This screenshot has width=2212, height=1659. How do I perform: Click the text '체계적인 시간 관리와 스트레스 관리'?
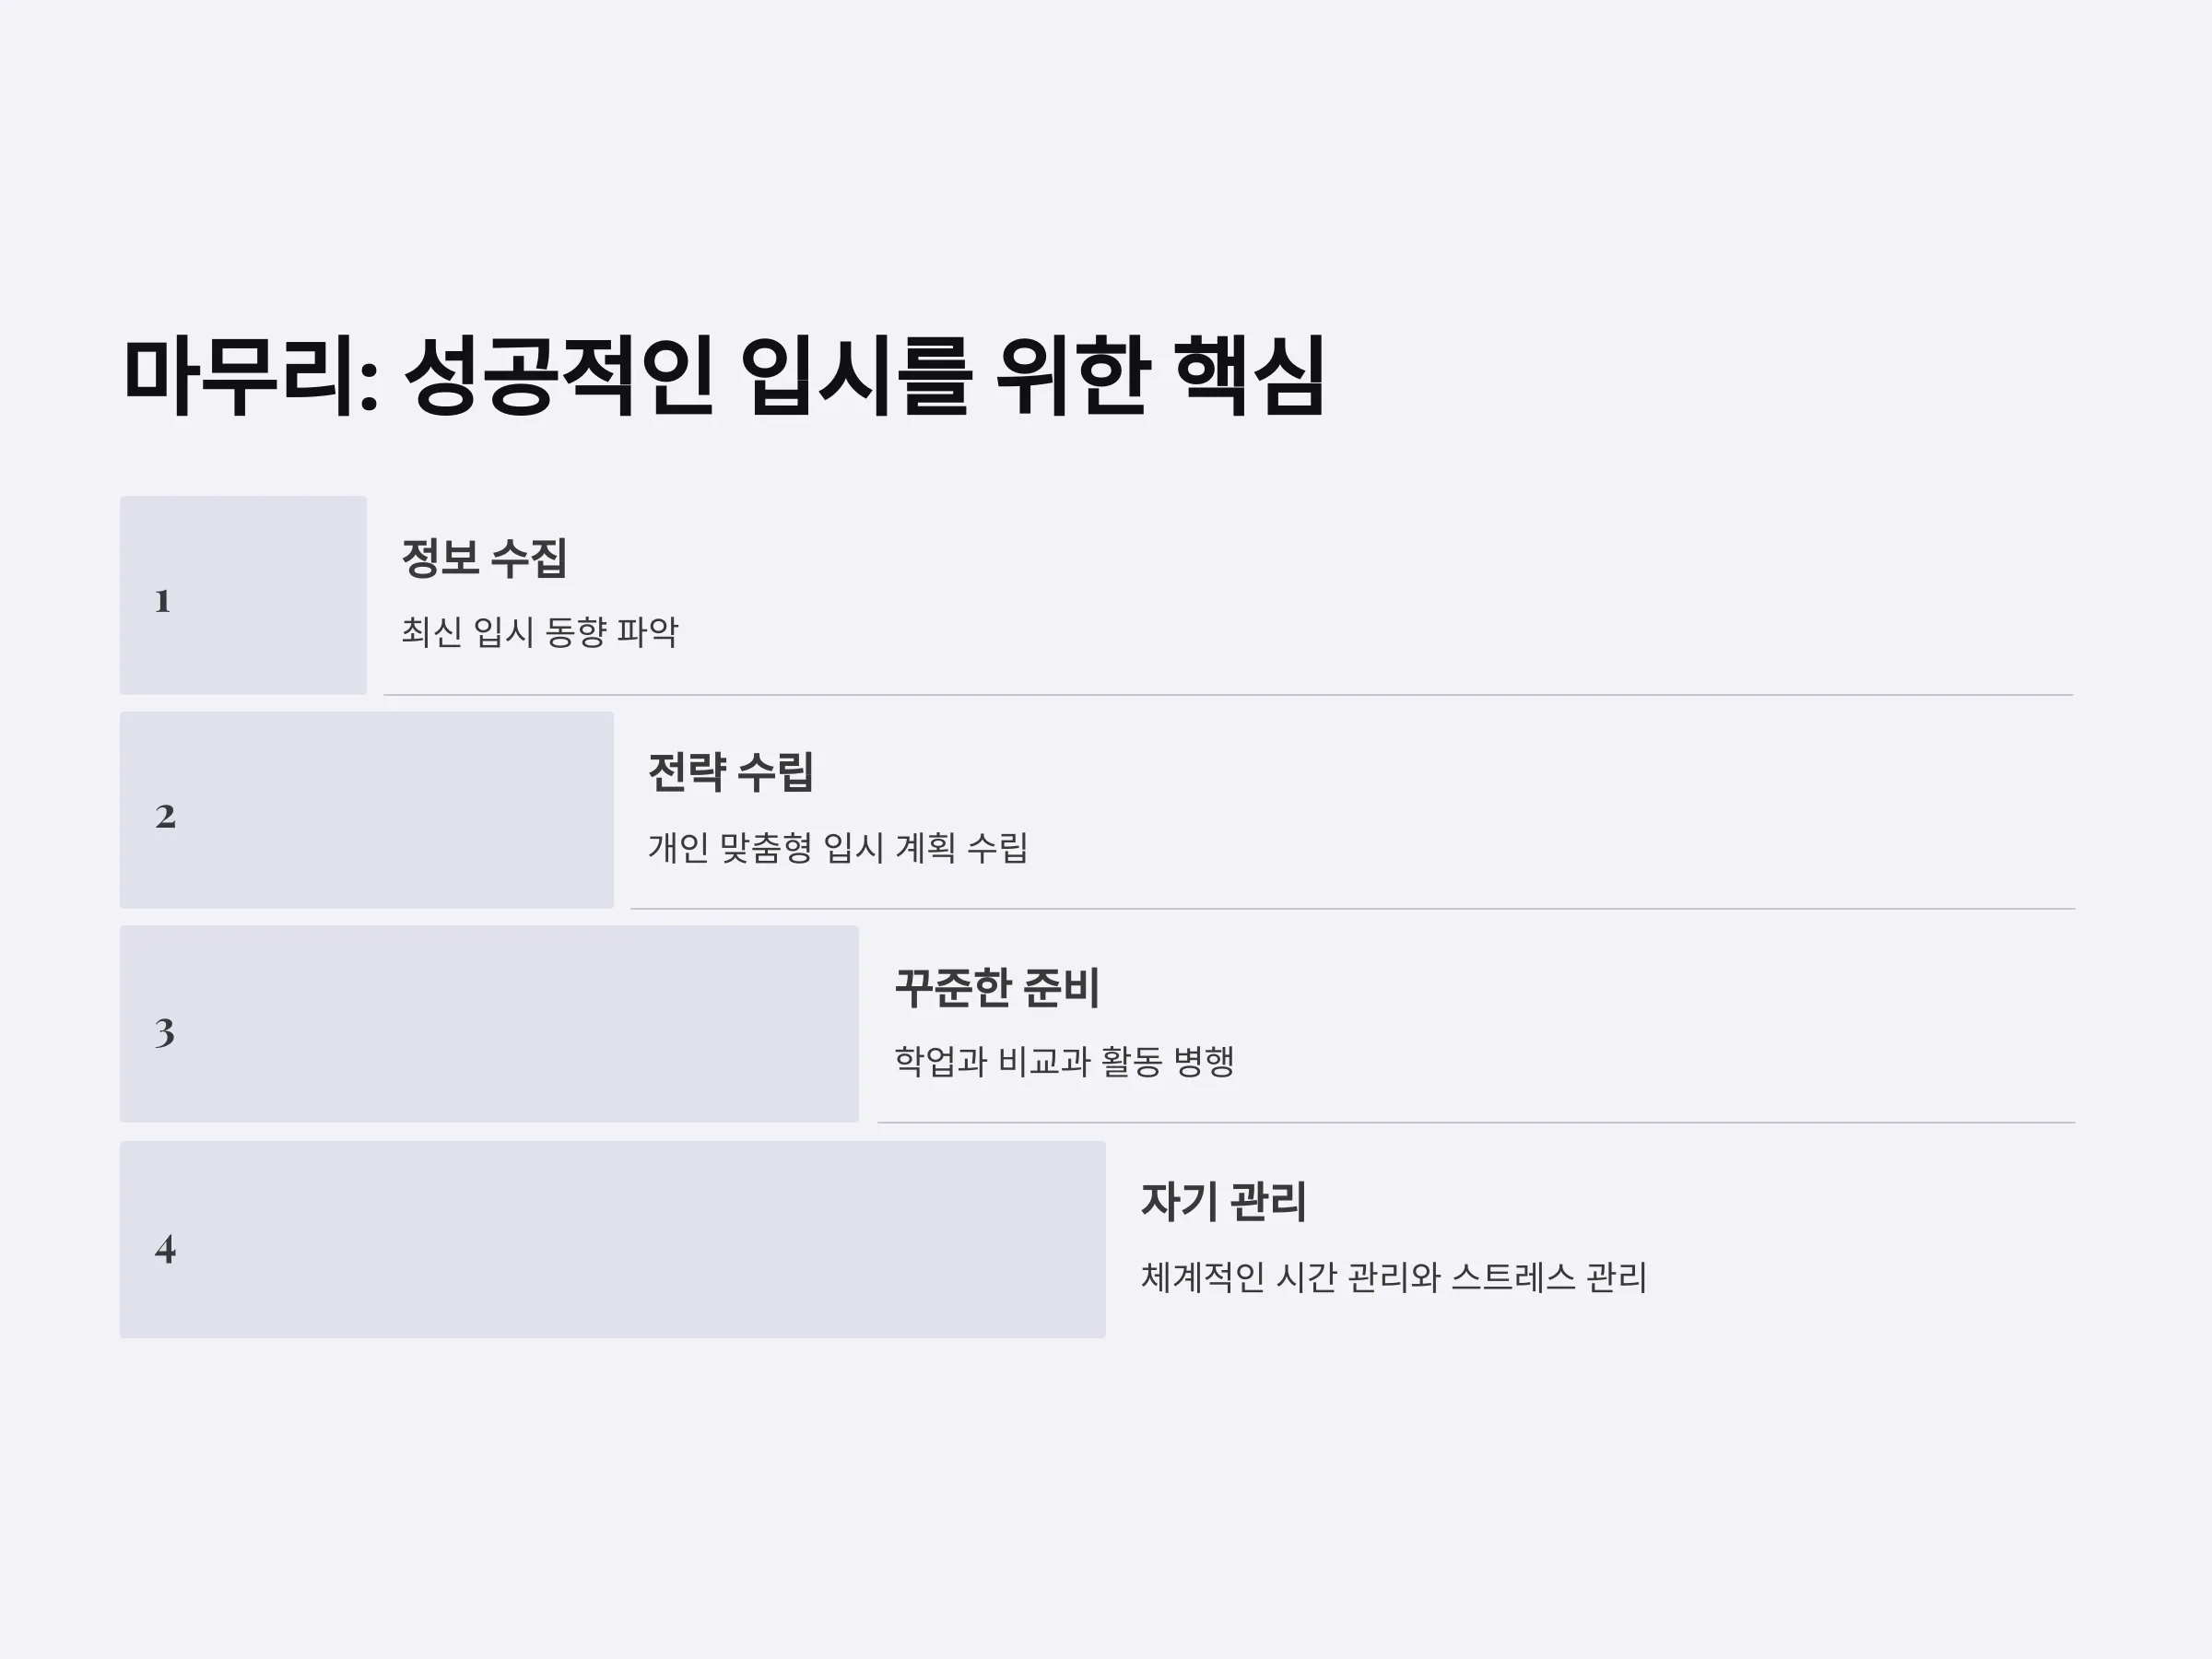point(1394,1277)
